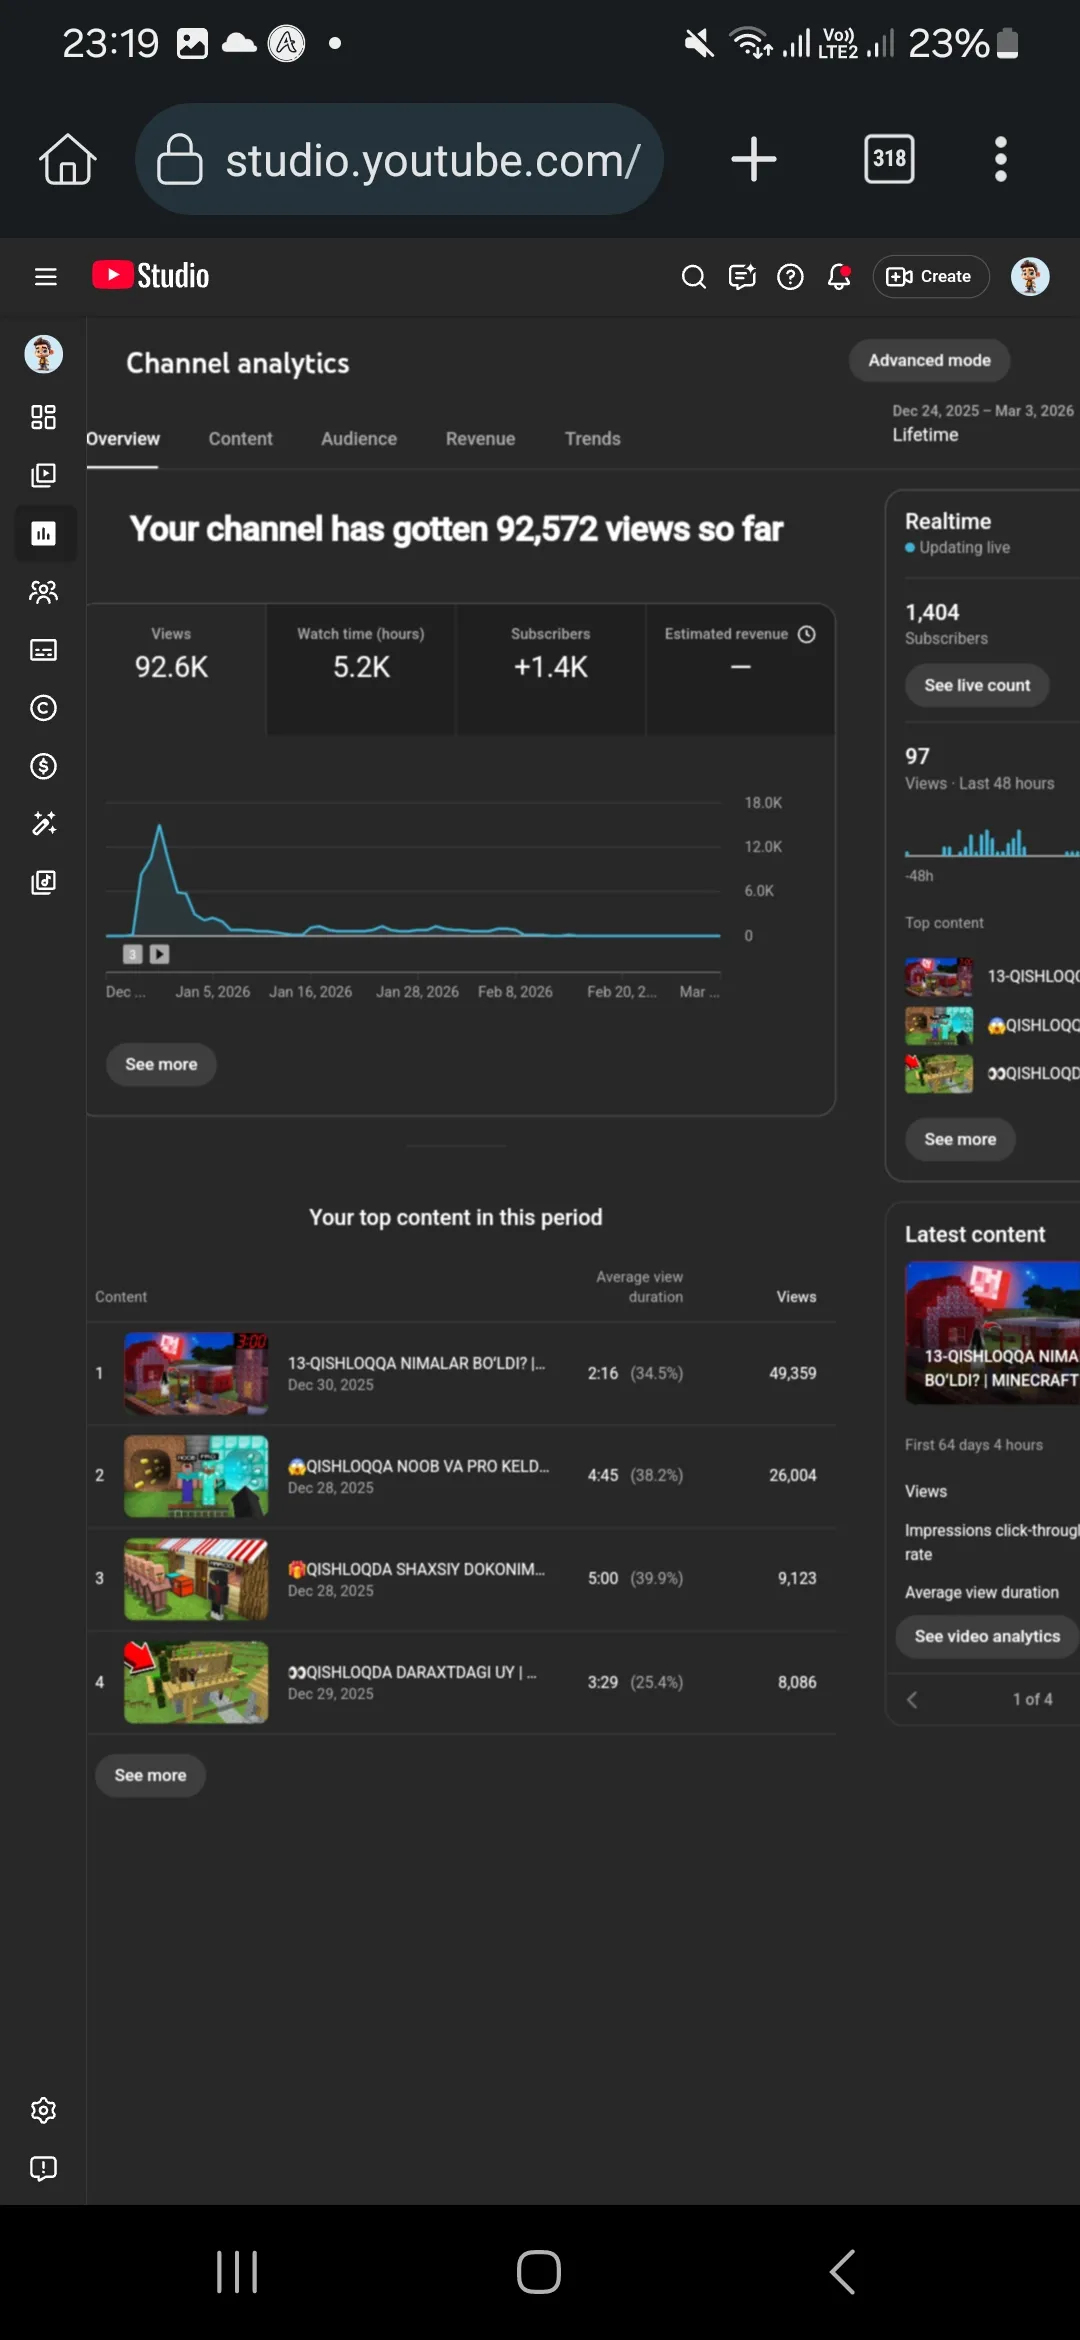Open the Dashboard icon in sidebar
This screenshot has width=1080, height=2340.
coord(43,417)
